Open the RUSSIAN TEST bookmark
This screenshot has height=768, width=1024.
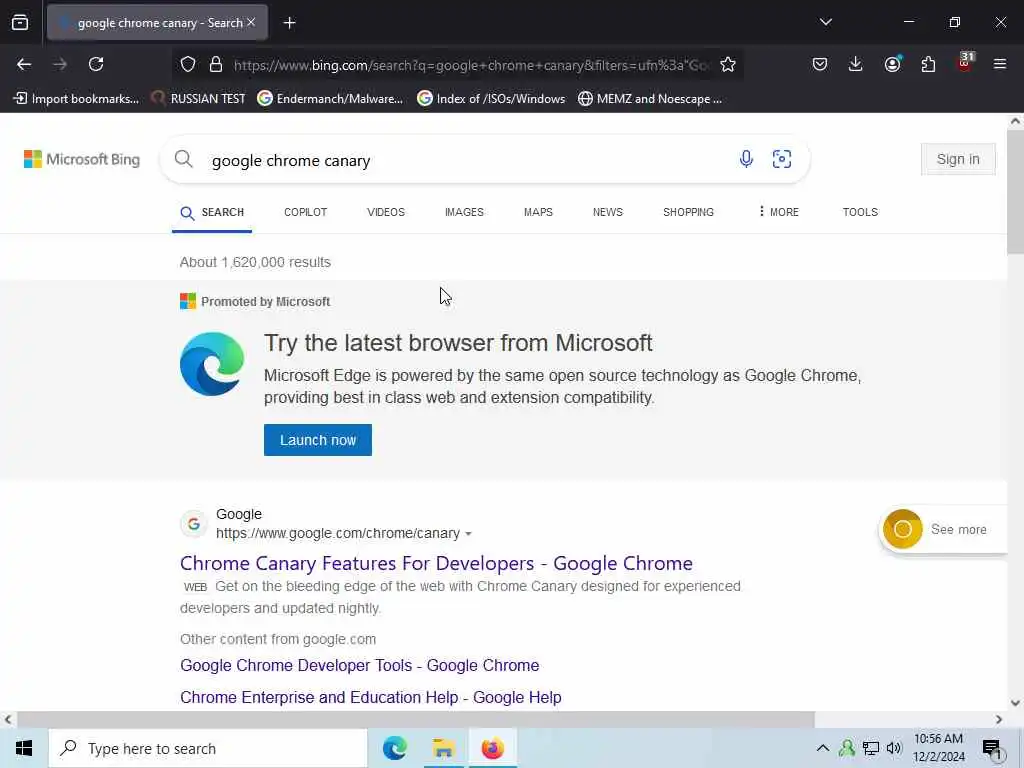(198, 99)
